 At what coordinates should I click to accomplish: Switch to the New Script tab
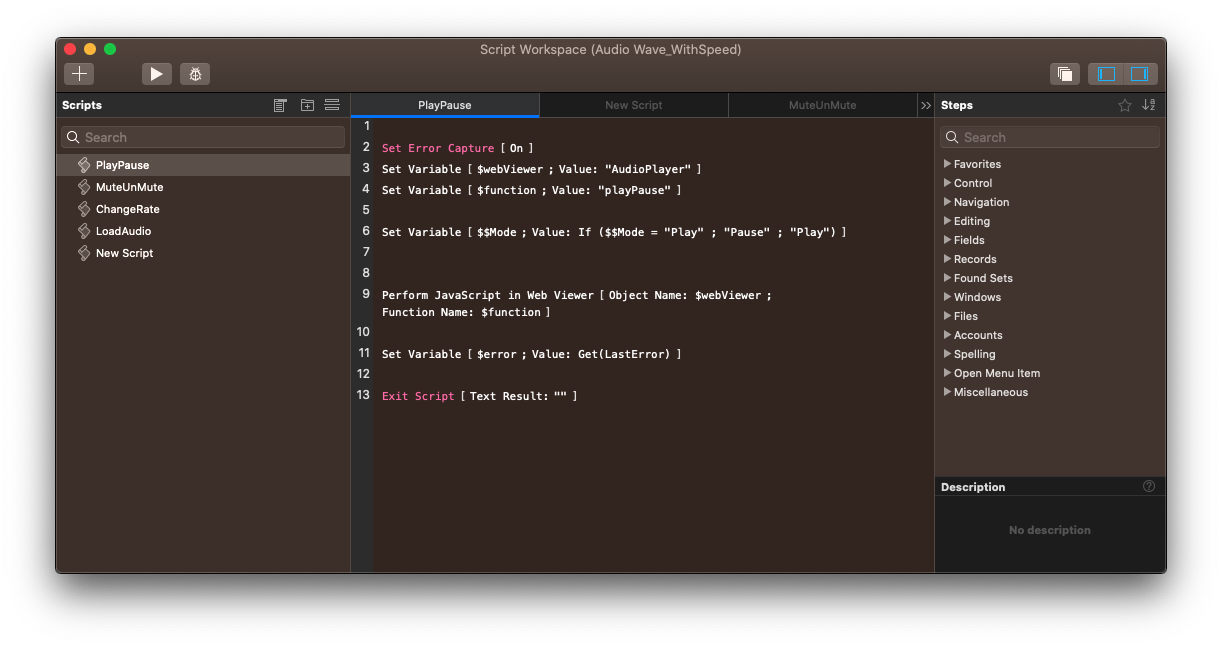(634, 105)
